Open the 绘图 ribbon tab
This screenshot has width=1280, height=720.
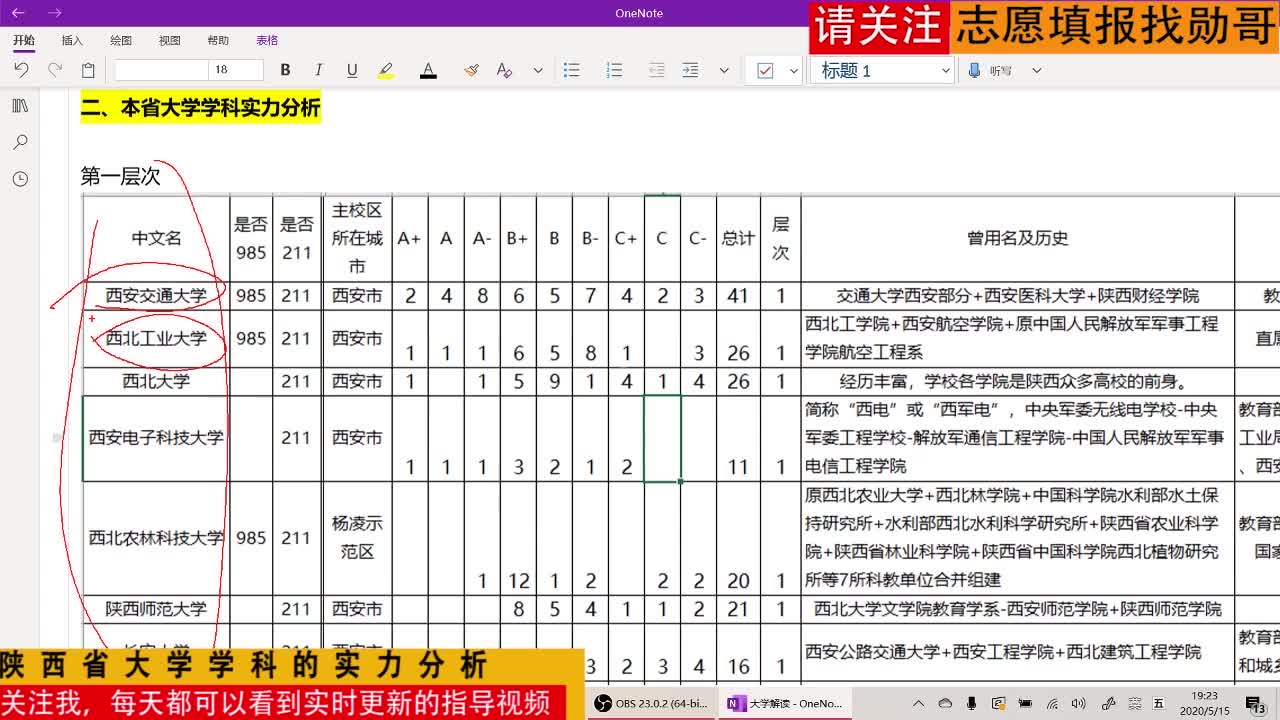pyautogui.click(x=121, y=40)
